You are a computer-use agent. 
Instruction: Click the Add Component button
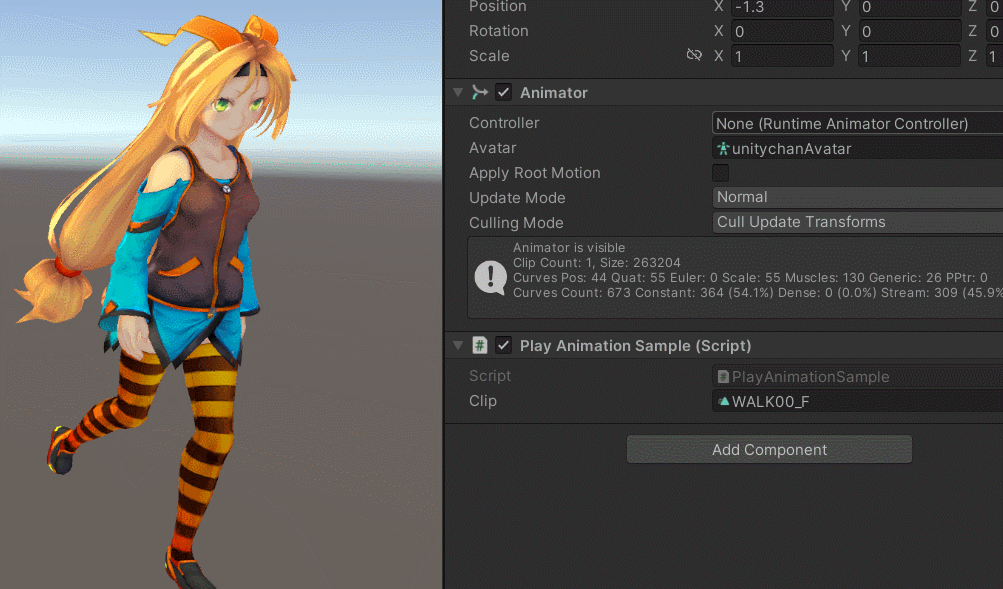(x=769, y=450)
